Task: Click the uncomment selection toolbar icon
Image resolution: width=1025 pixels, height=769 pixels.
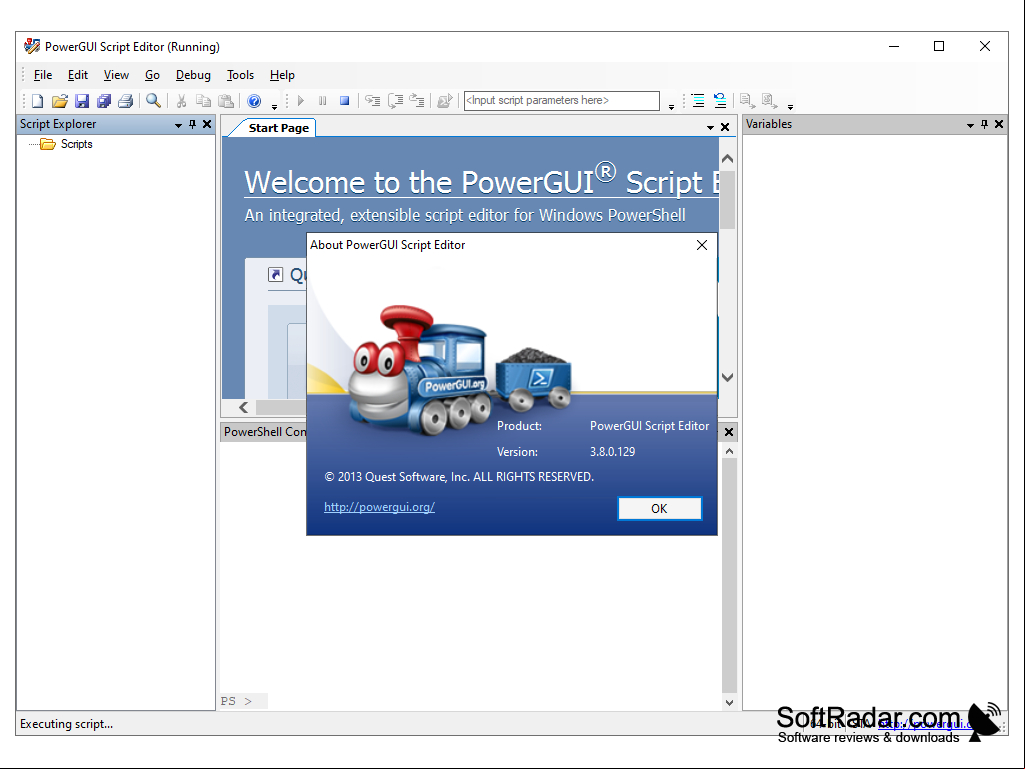Action: (769, 101)
